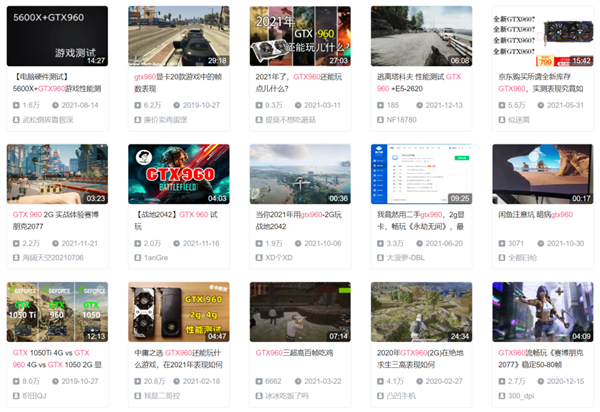The width and height of the screenshot is (600, 412).
Task: Open title 闲鱼注意坑 暗病gtx960
Action: pyautogui.click(x=535, y=215)
